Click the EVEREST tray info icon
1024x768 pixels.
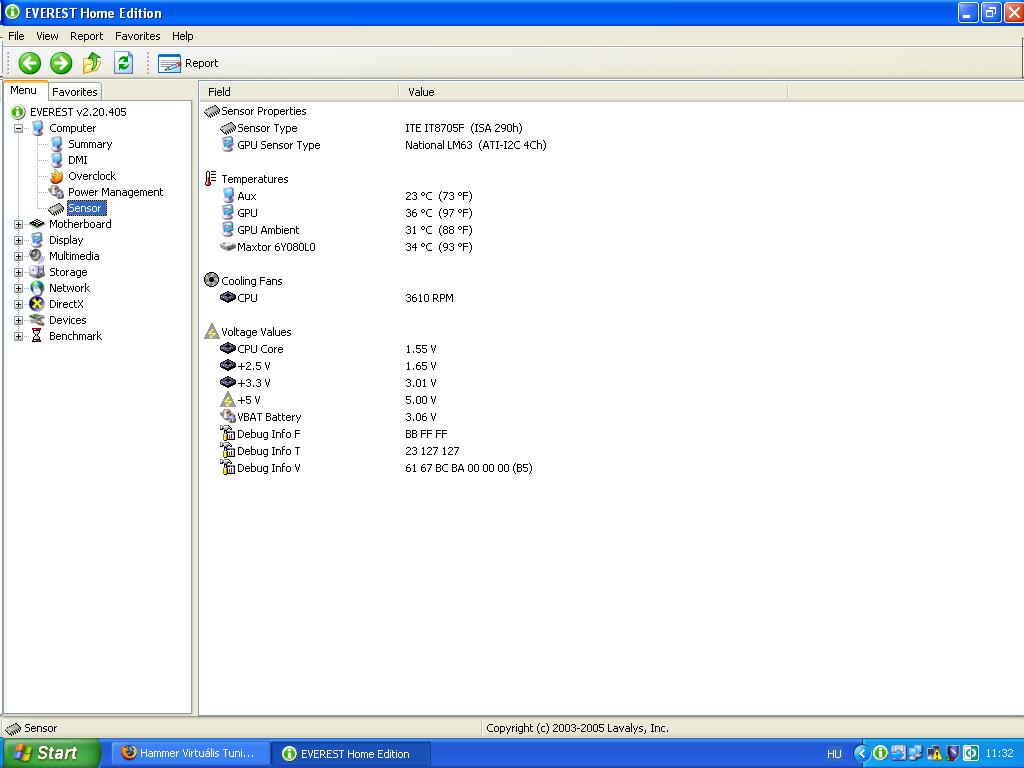(880, 754)
